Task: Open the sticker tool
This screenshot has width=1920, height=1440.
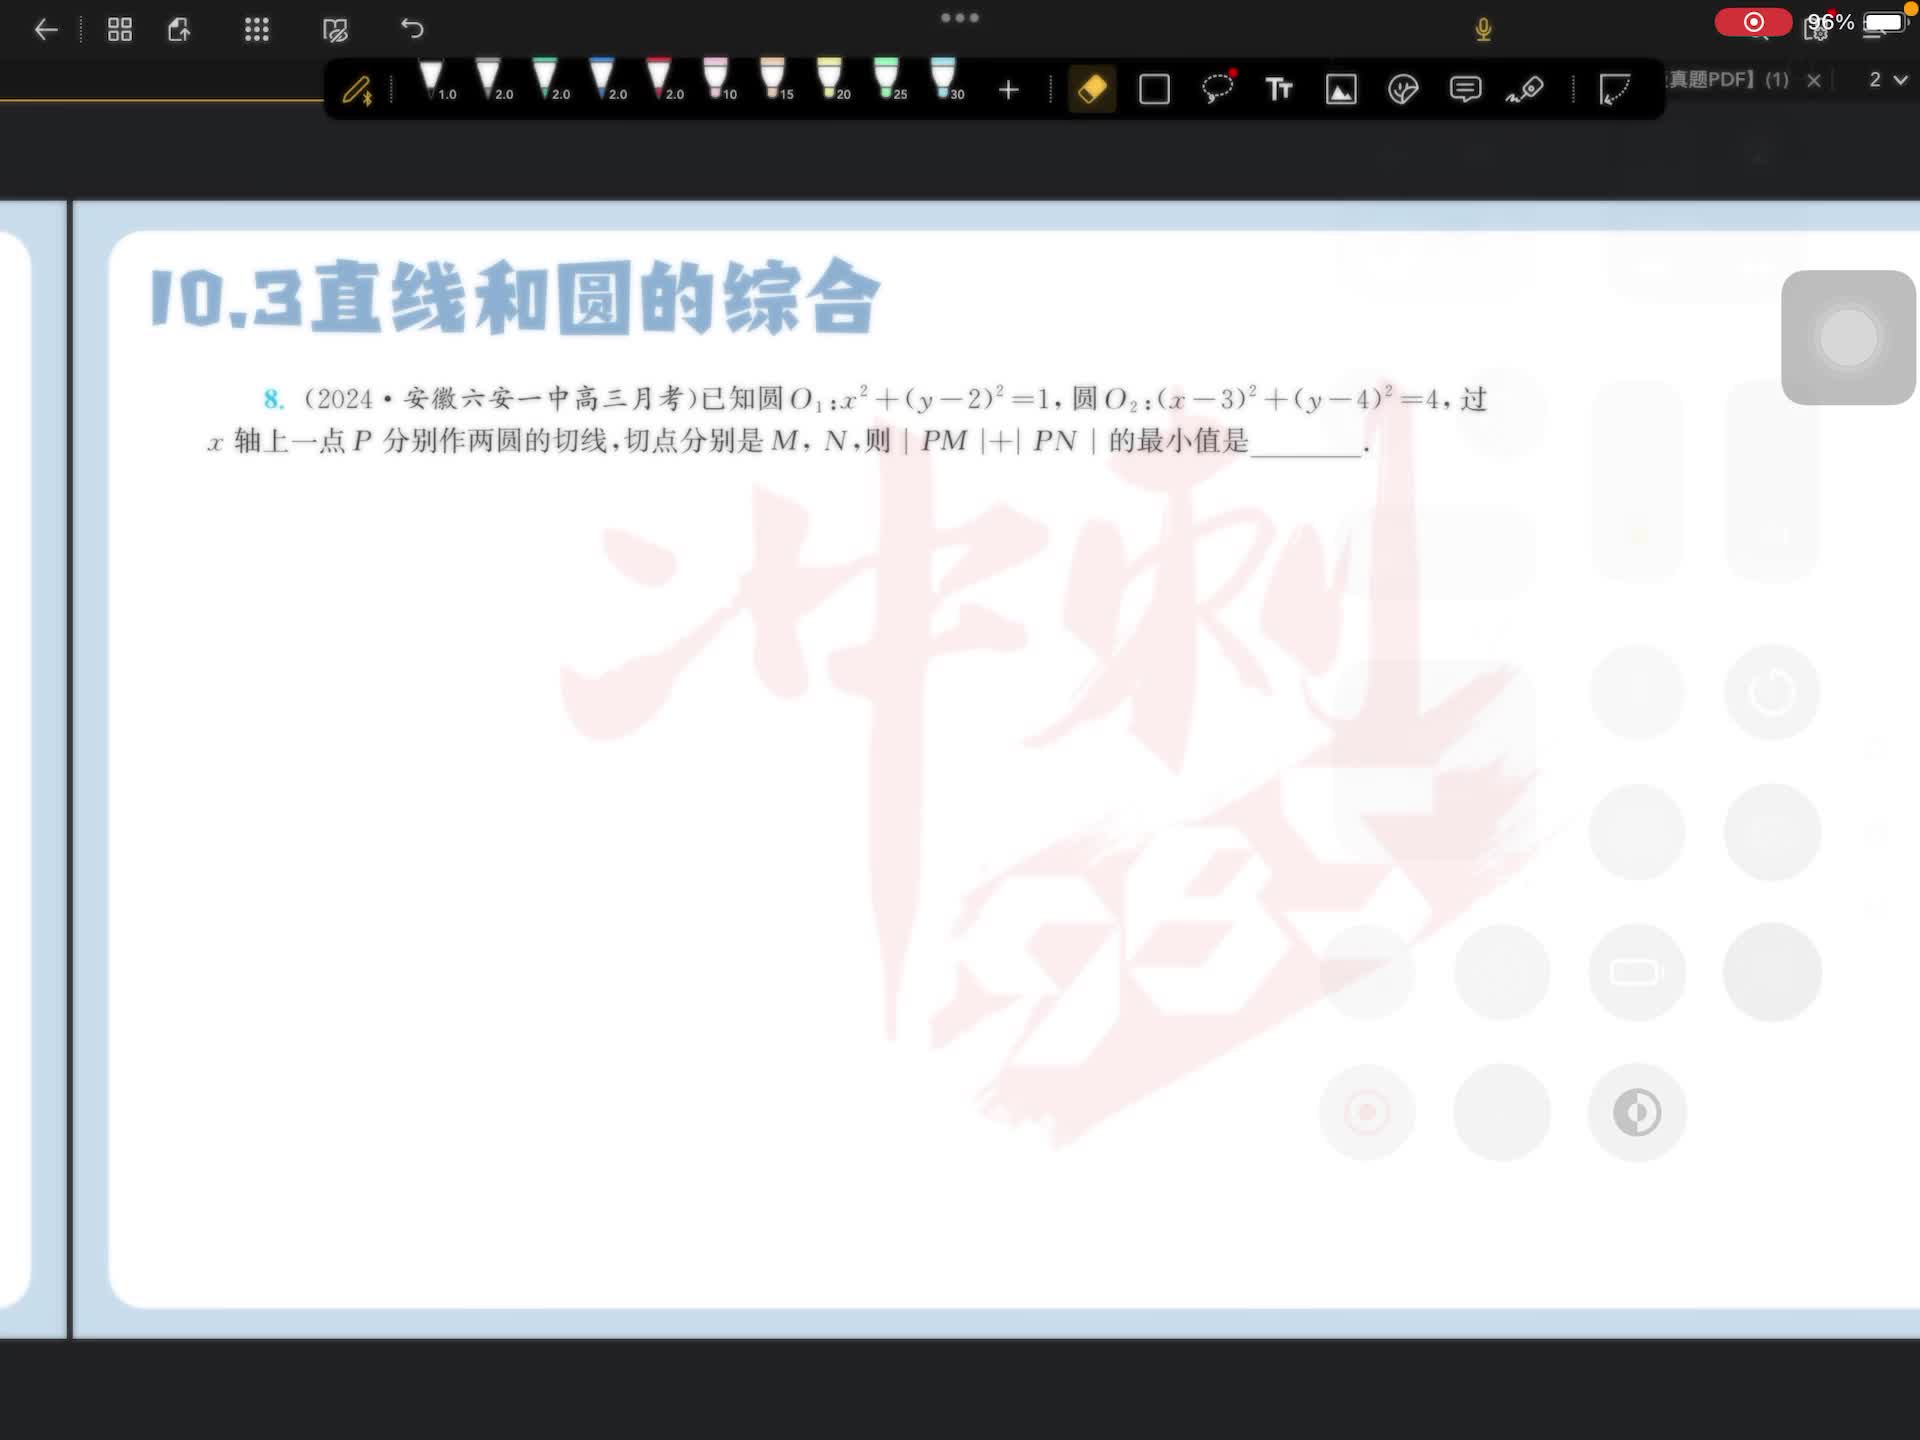Action: tap(1403, 89)
